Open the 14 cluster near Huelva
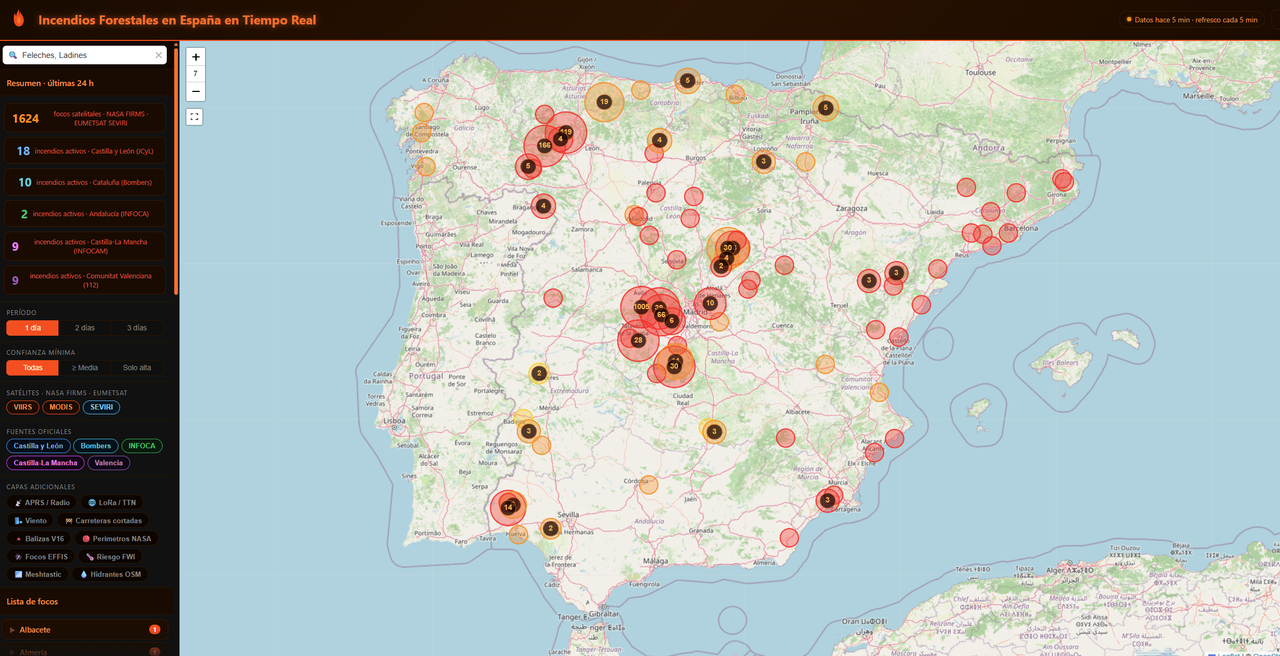This screenshot has height=656, width=1280. [x=508, y=507]
